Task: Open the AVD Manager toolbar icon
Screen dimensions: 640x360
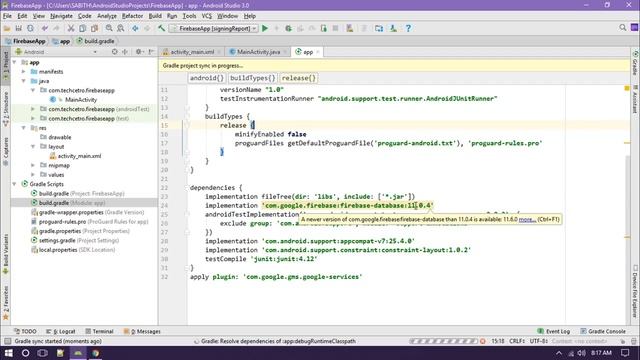Action: pyautogui.click(x=350, y=28)
